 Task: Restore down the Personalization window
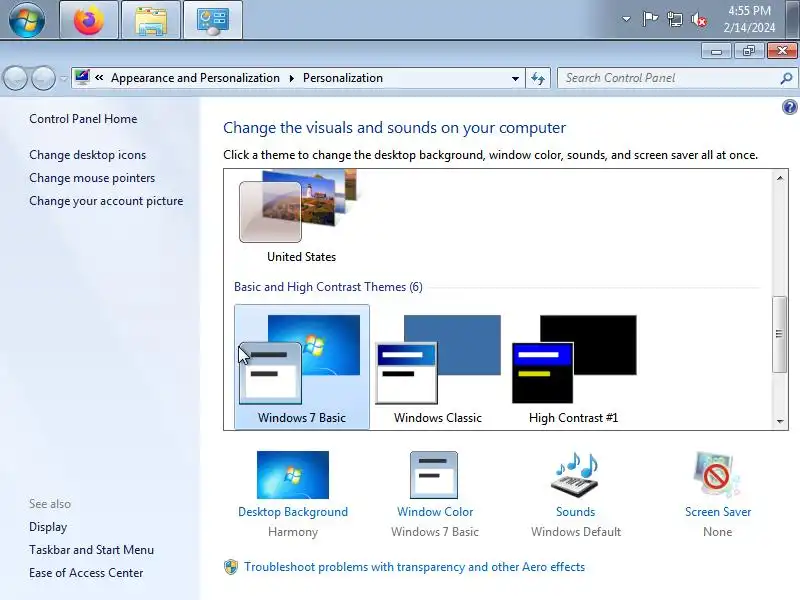point(748,51)
